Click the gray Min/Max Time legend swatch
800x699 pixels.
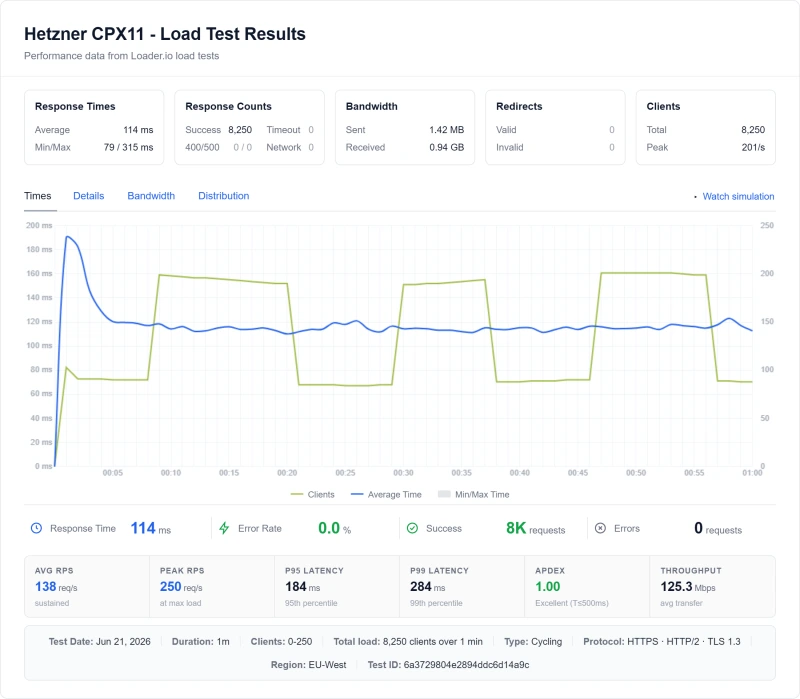click(x=444, y=494)
